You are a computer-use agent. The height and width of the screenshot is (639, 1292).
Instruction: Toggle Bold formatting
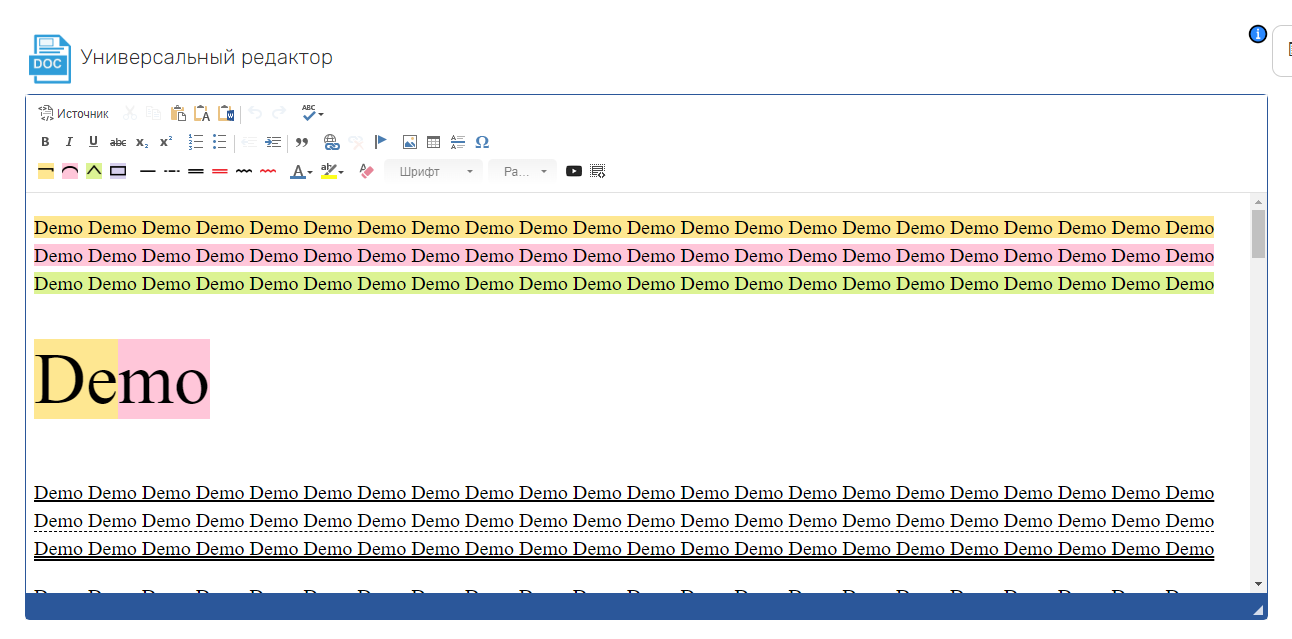pyautogui.click(x=45, y=142)
